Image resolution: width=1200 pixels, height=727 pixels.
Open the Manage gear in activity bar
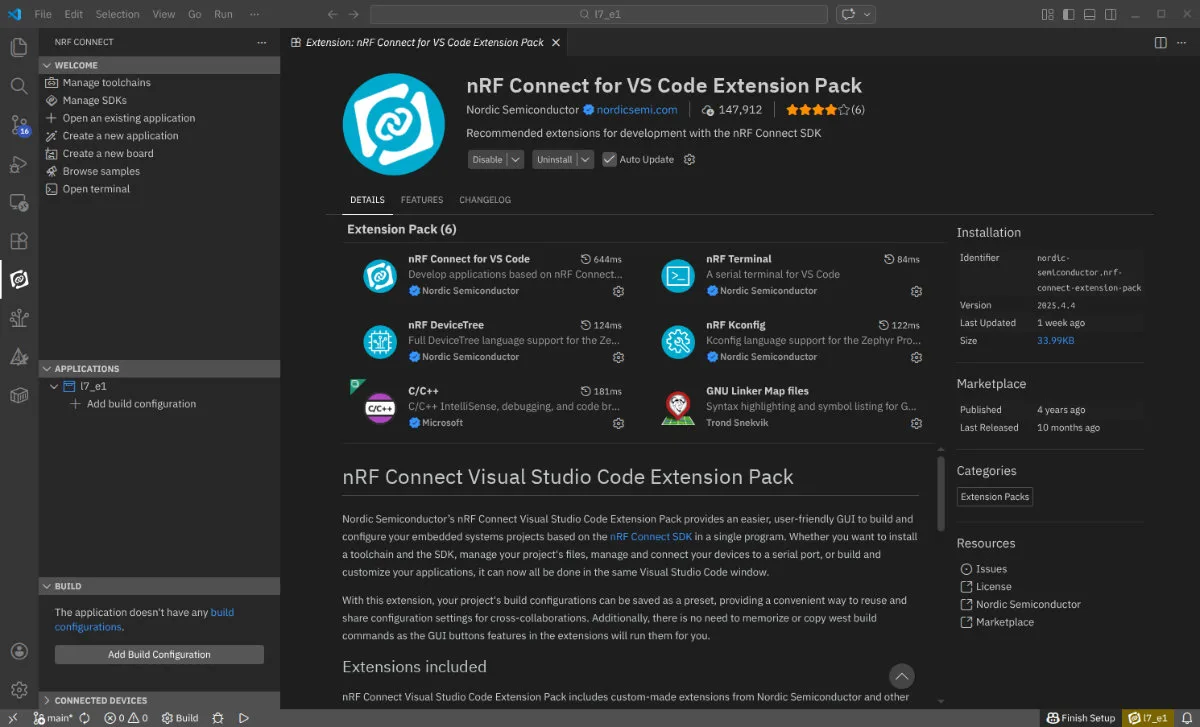point(18,689)
